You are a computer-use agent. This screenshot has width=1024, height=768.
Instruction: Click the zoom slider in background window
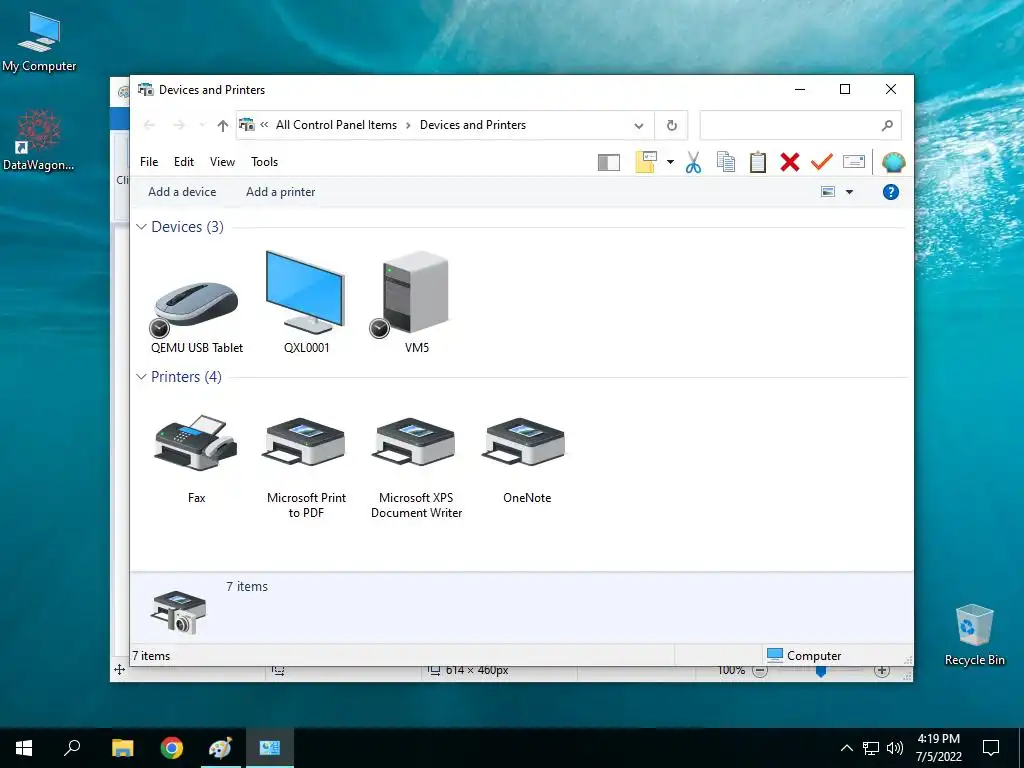(821, 671)
